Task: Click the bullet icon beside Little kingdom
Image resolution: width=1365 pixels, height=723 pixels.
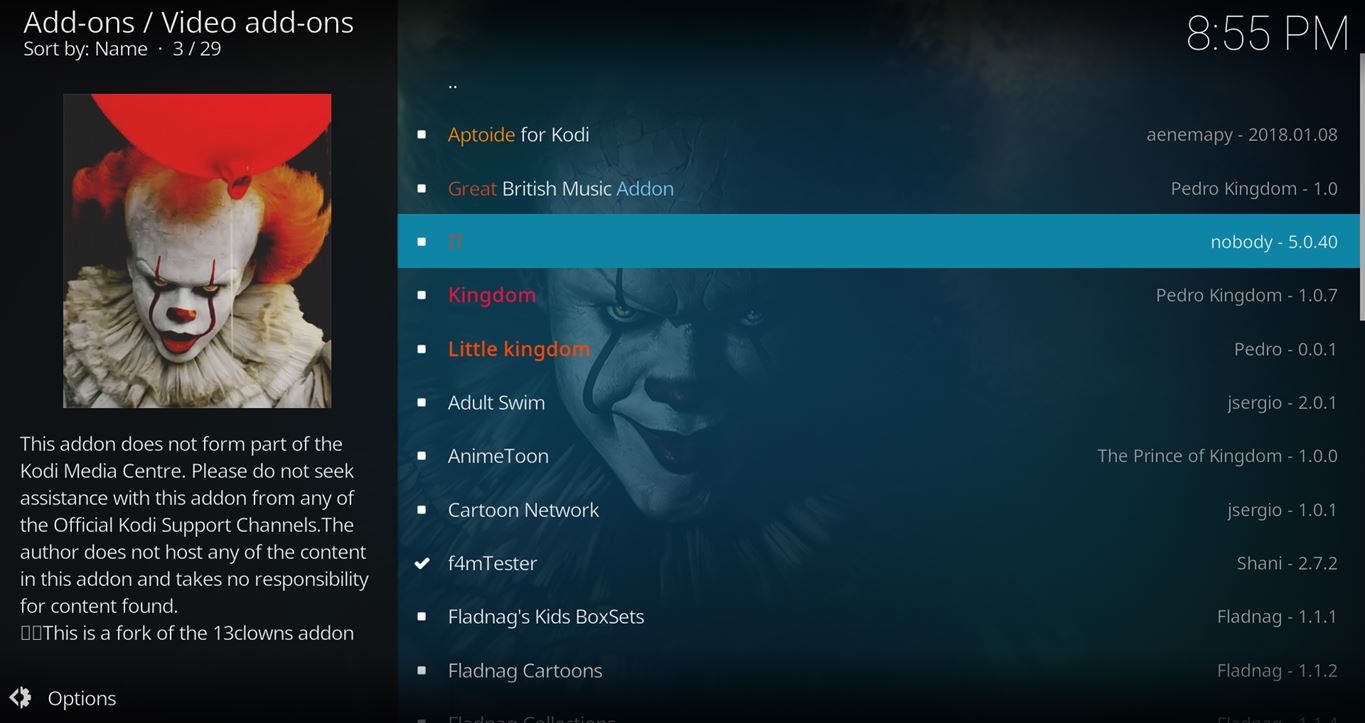Action: tap(422, 349)
